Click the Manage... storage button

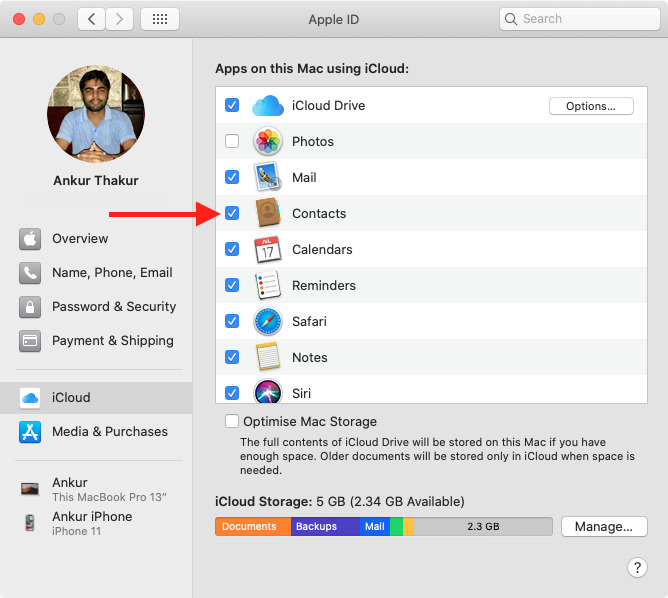pos(604,527)
